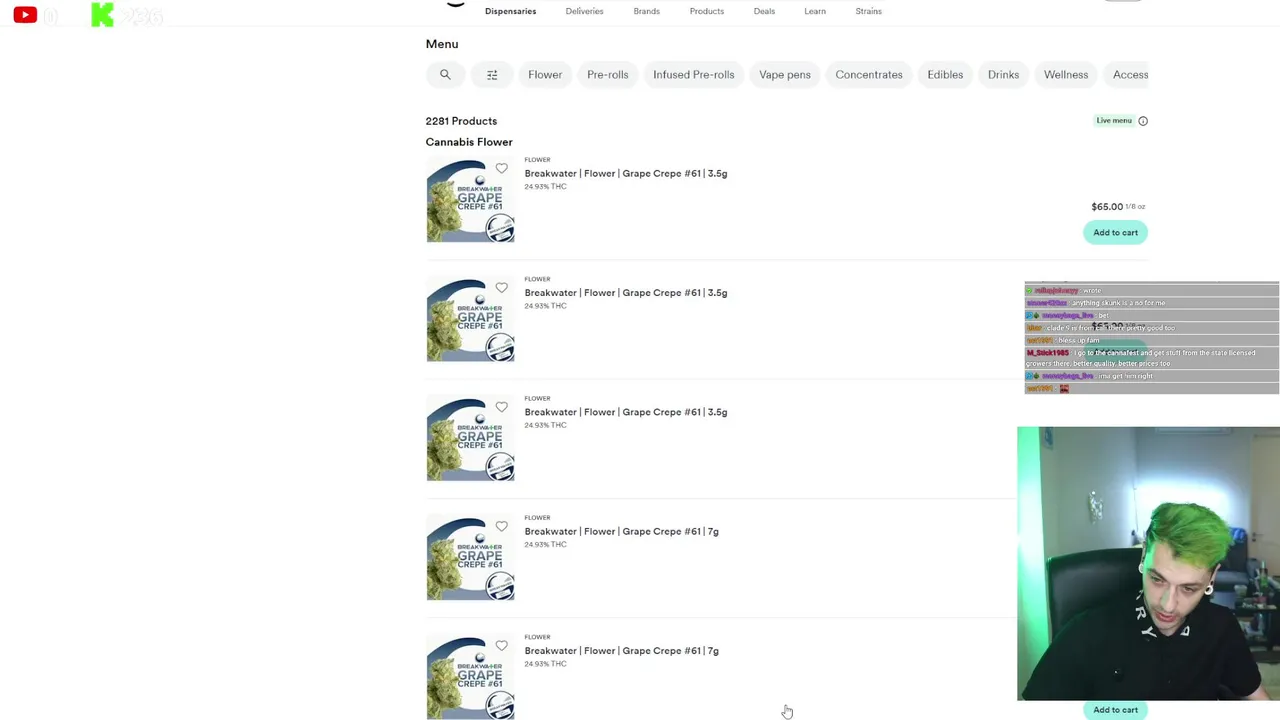The height and width of the screenshot is (720, 1280).
Task: Click the Live menu badge
Action: coord(1114,121)
